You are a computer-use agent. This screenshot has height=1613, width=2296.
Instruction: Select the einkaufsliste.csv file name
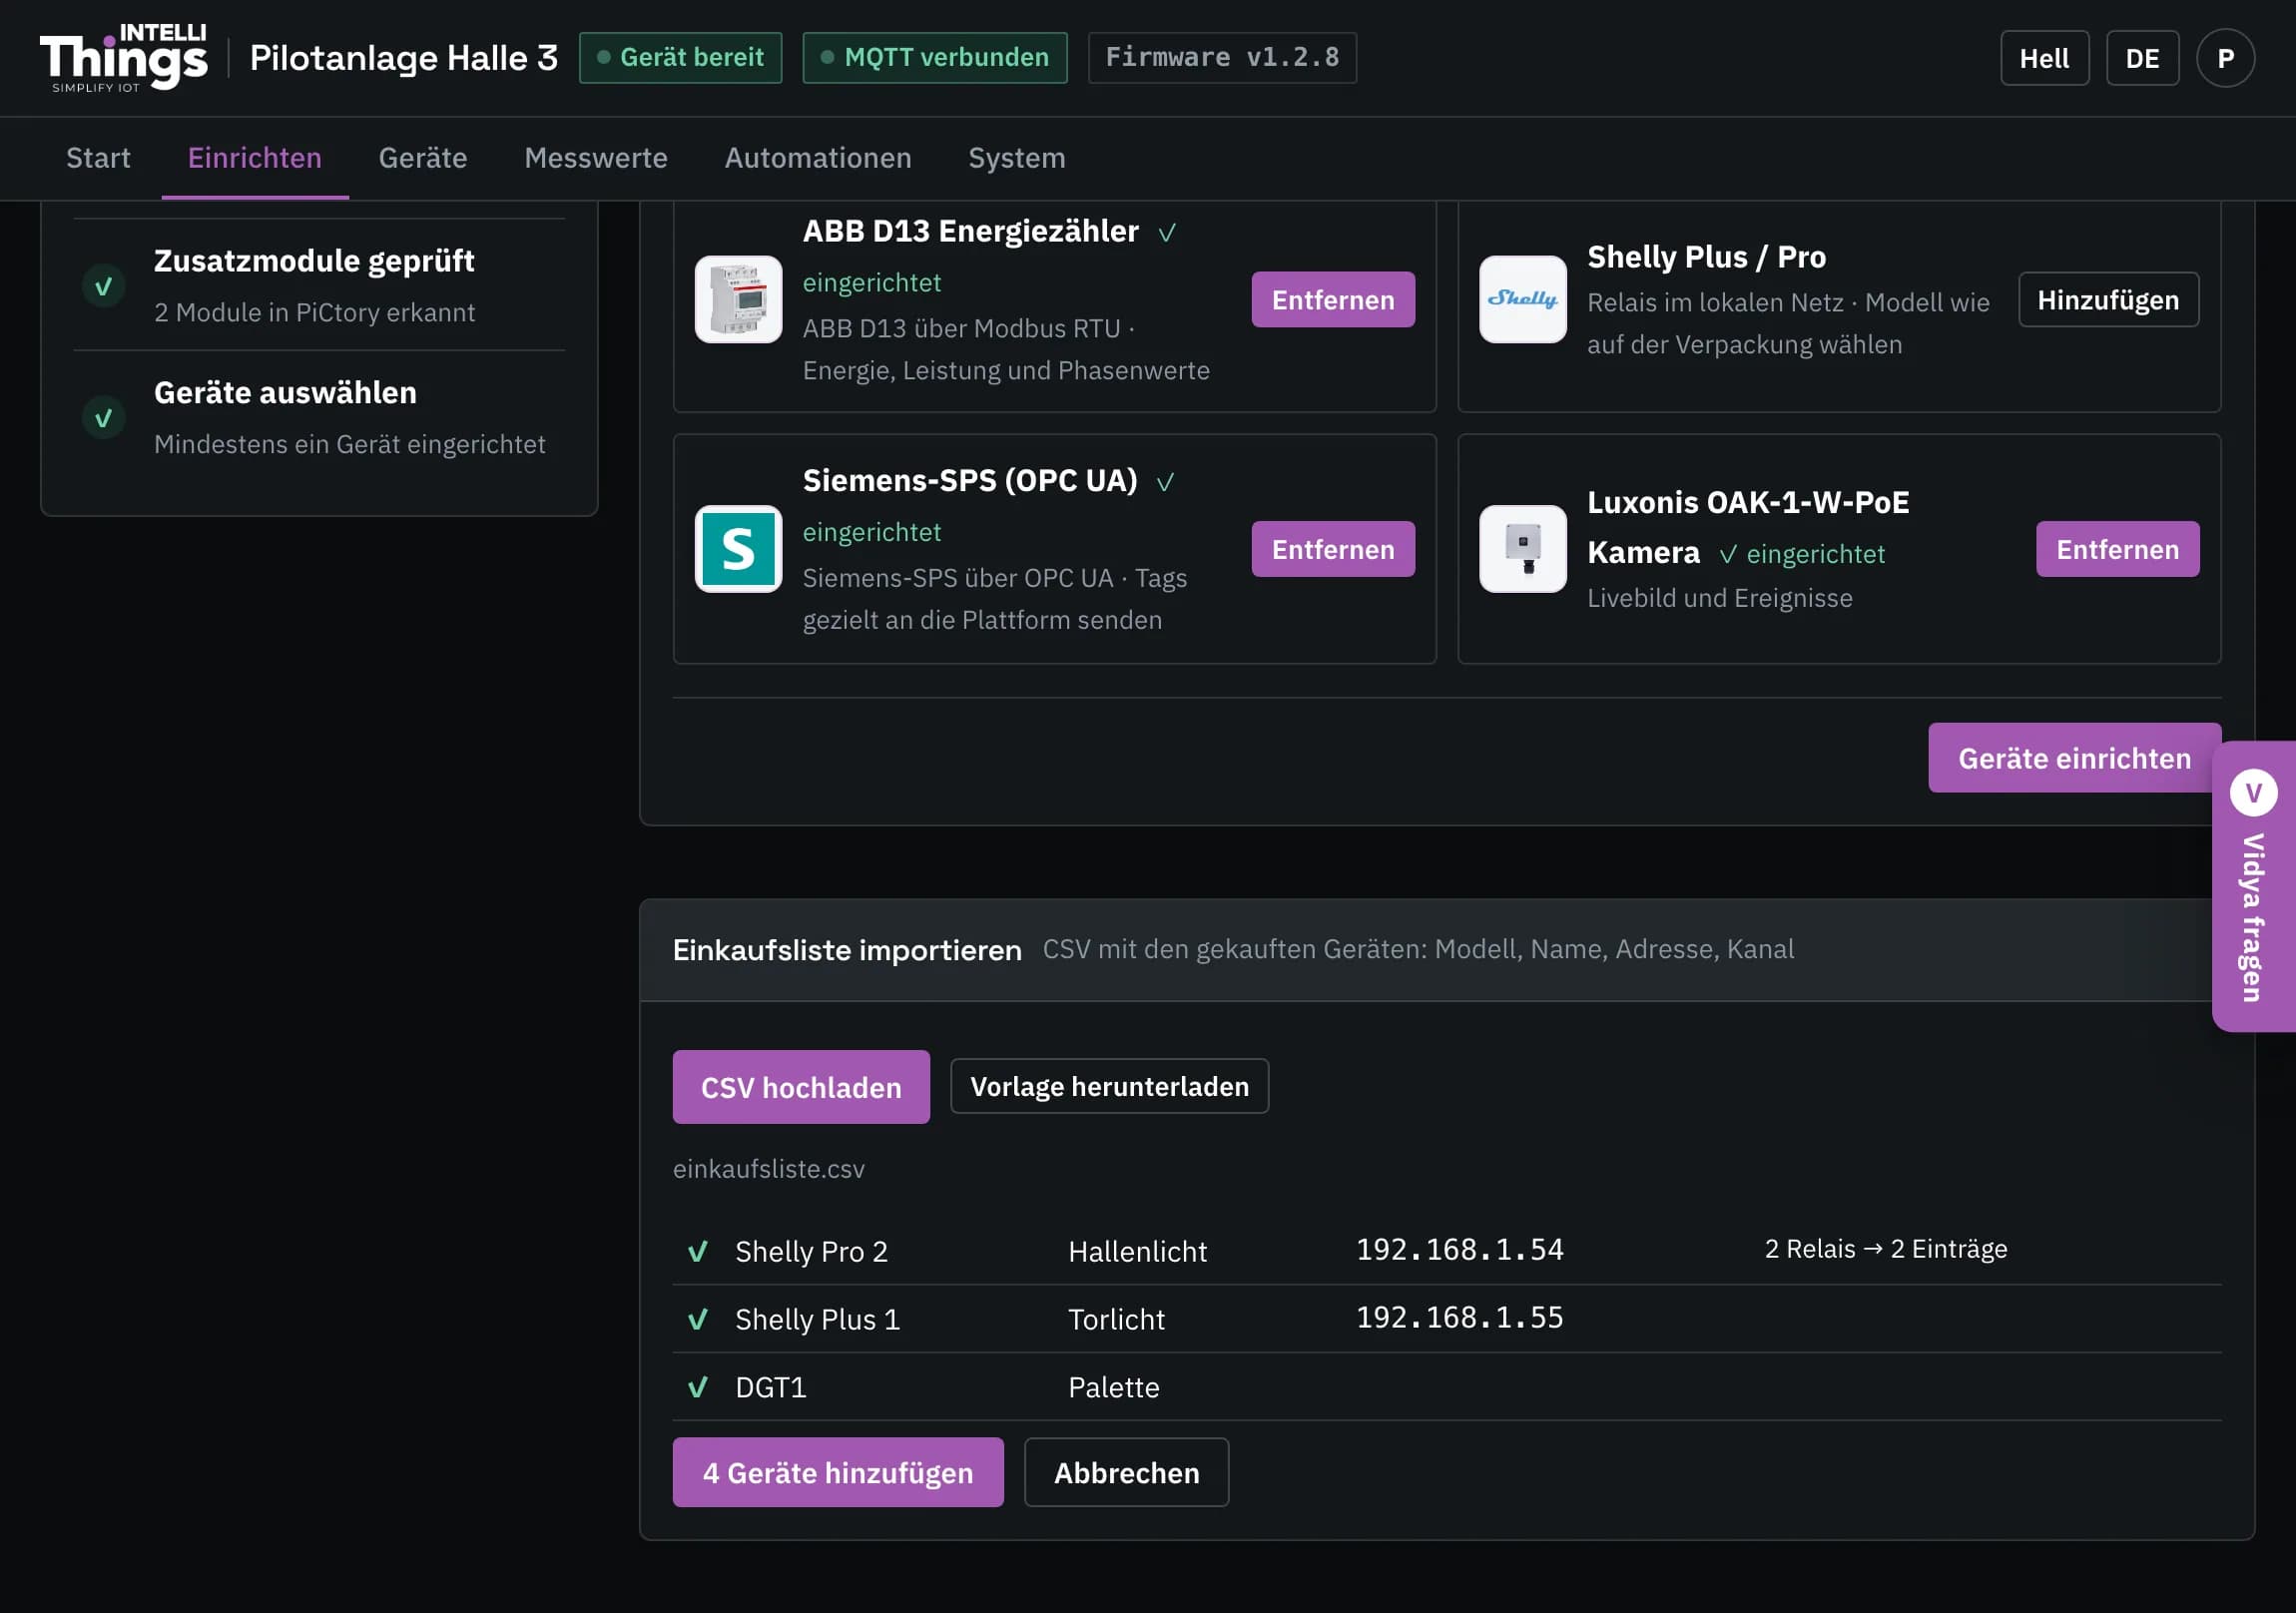click(768, 1169)
